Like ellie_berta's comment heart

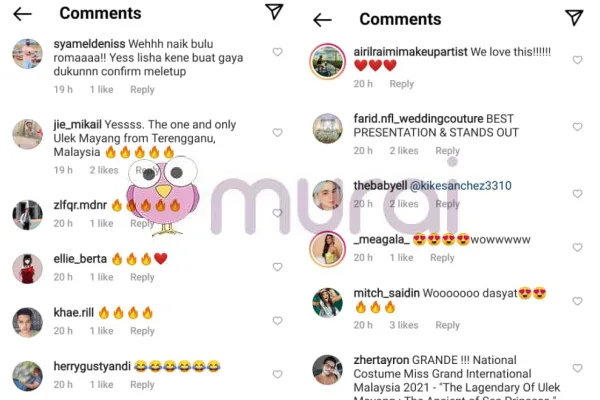[x=277, y=267]
